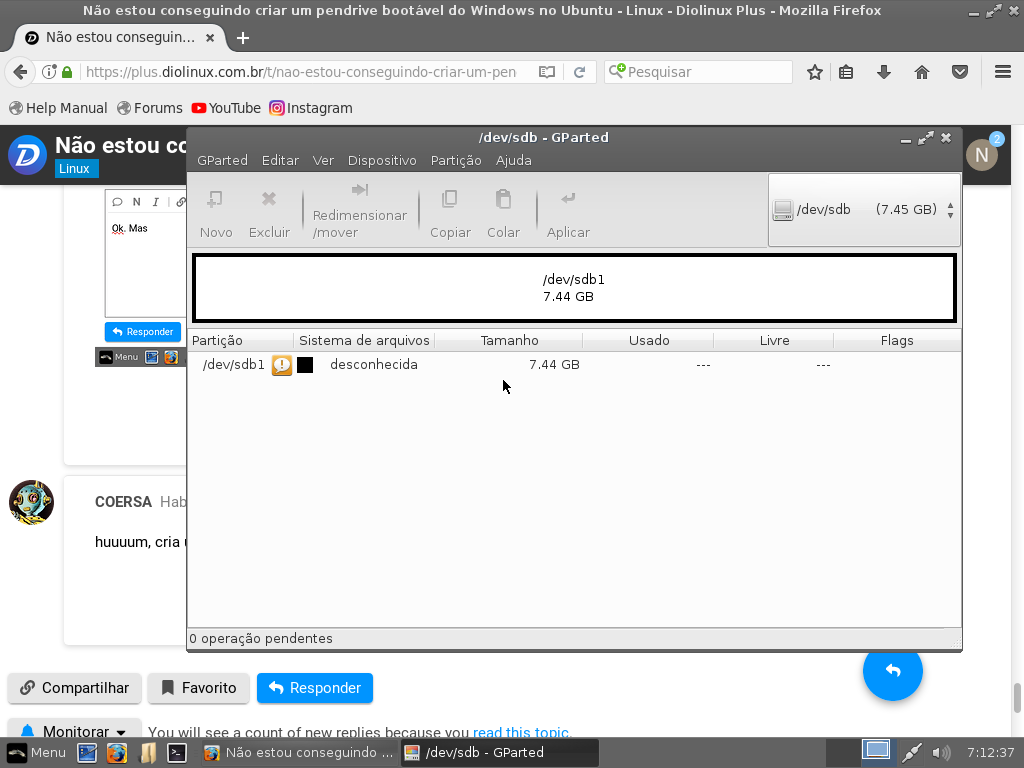Open the /dev/sdb device selector dropdown
The width and height of the screenshot is (1024, 768).
(x=864, y=210)
